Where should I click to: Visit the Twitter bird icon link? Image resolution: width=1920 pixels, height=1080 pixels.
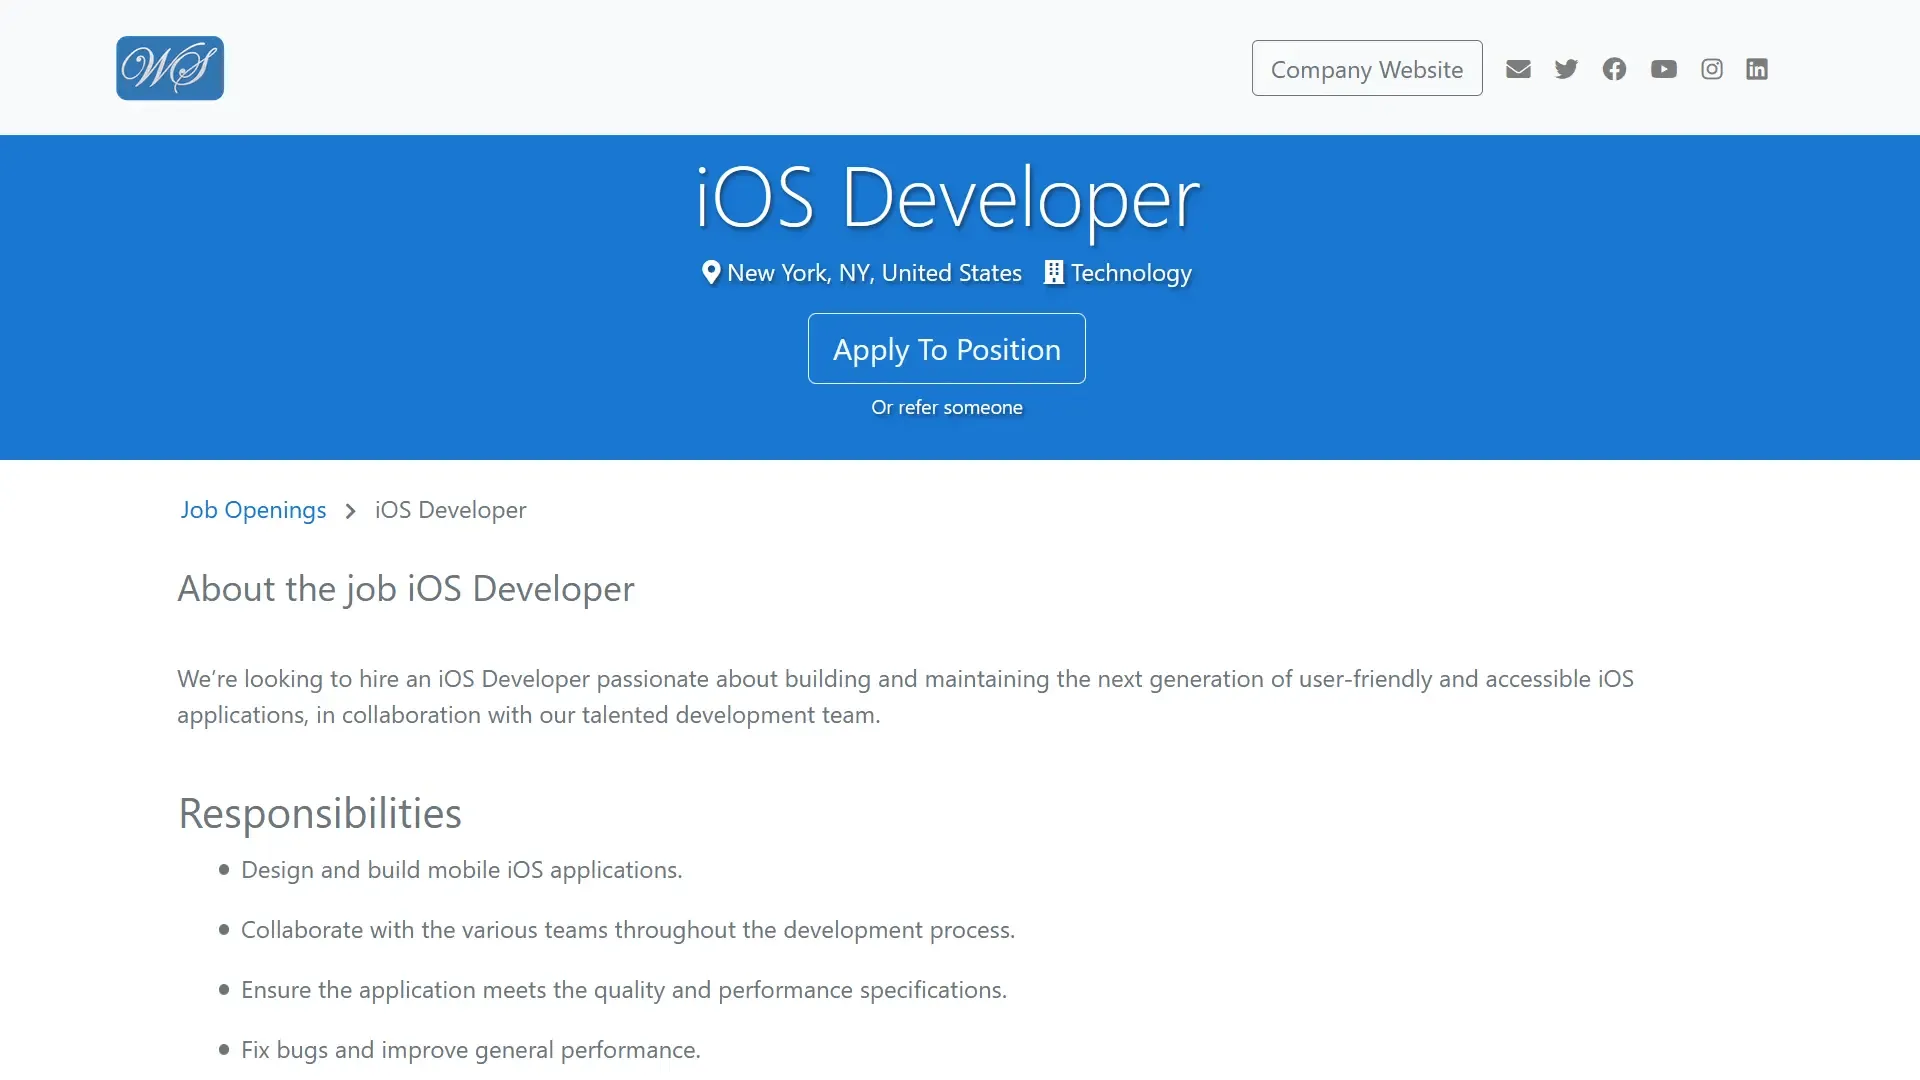click(1566, 69)
